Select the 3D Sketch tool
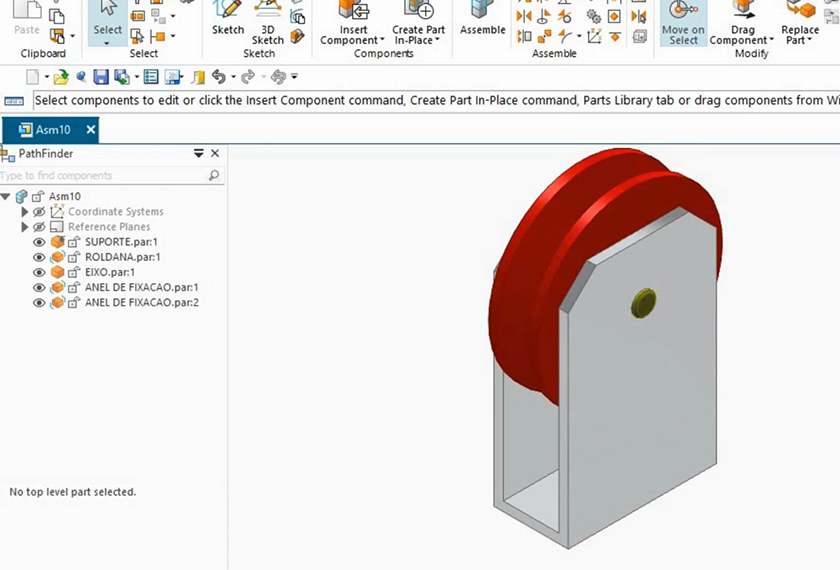The image size is (840, 570). [267, 22]
